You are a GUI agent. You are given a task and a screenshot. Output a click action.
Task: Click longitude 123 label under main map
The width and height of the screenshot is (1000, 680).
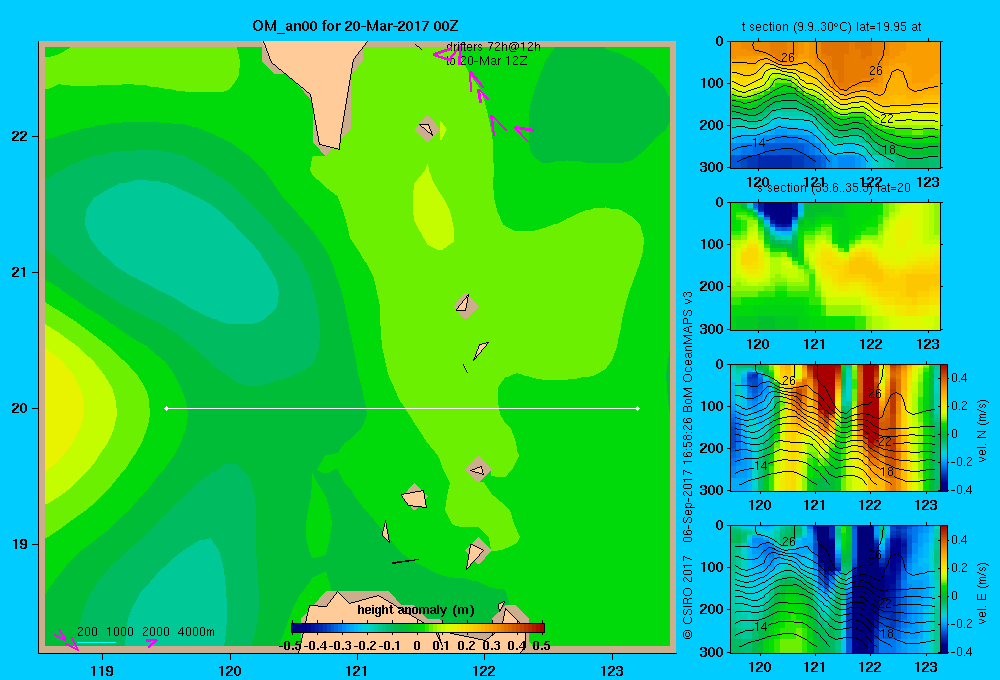pos(612,670)
